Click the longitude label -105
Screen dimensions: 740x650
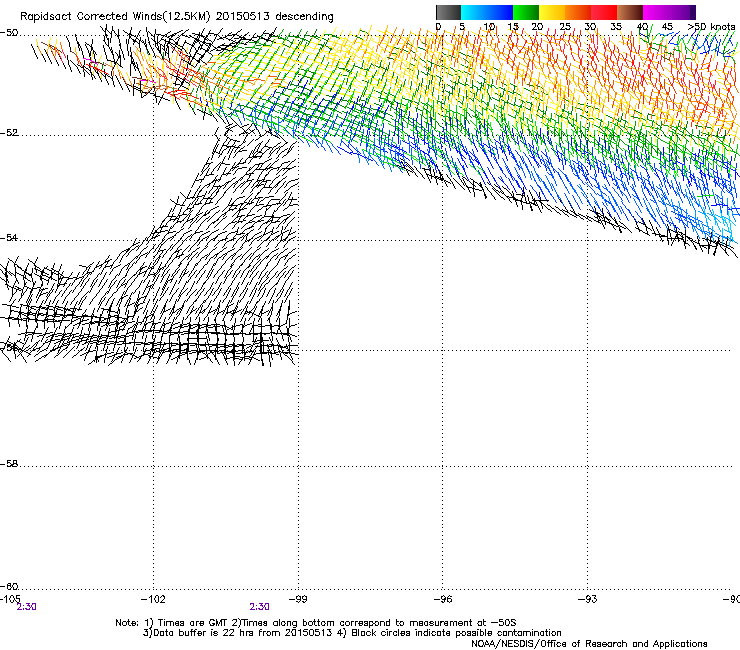click(x=10, y=599)
